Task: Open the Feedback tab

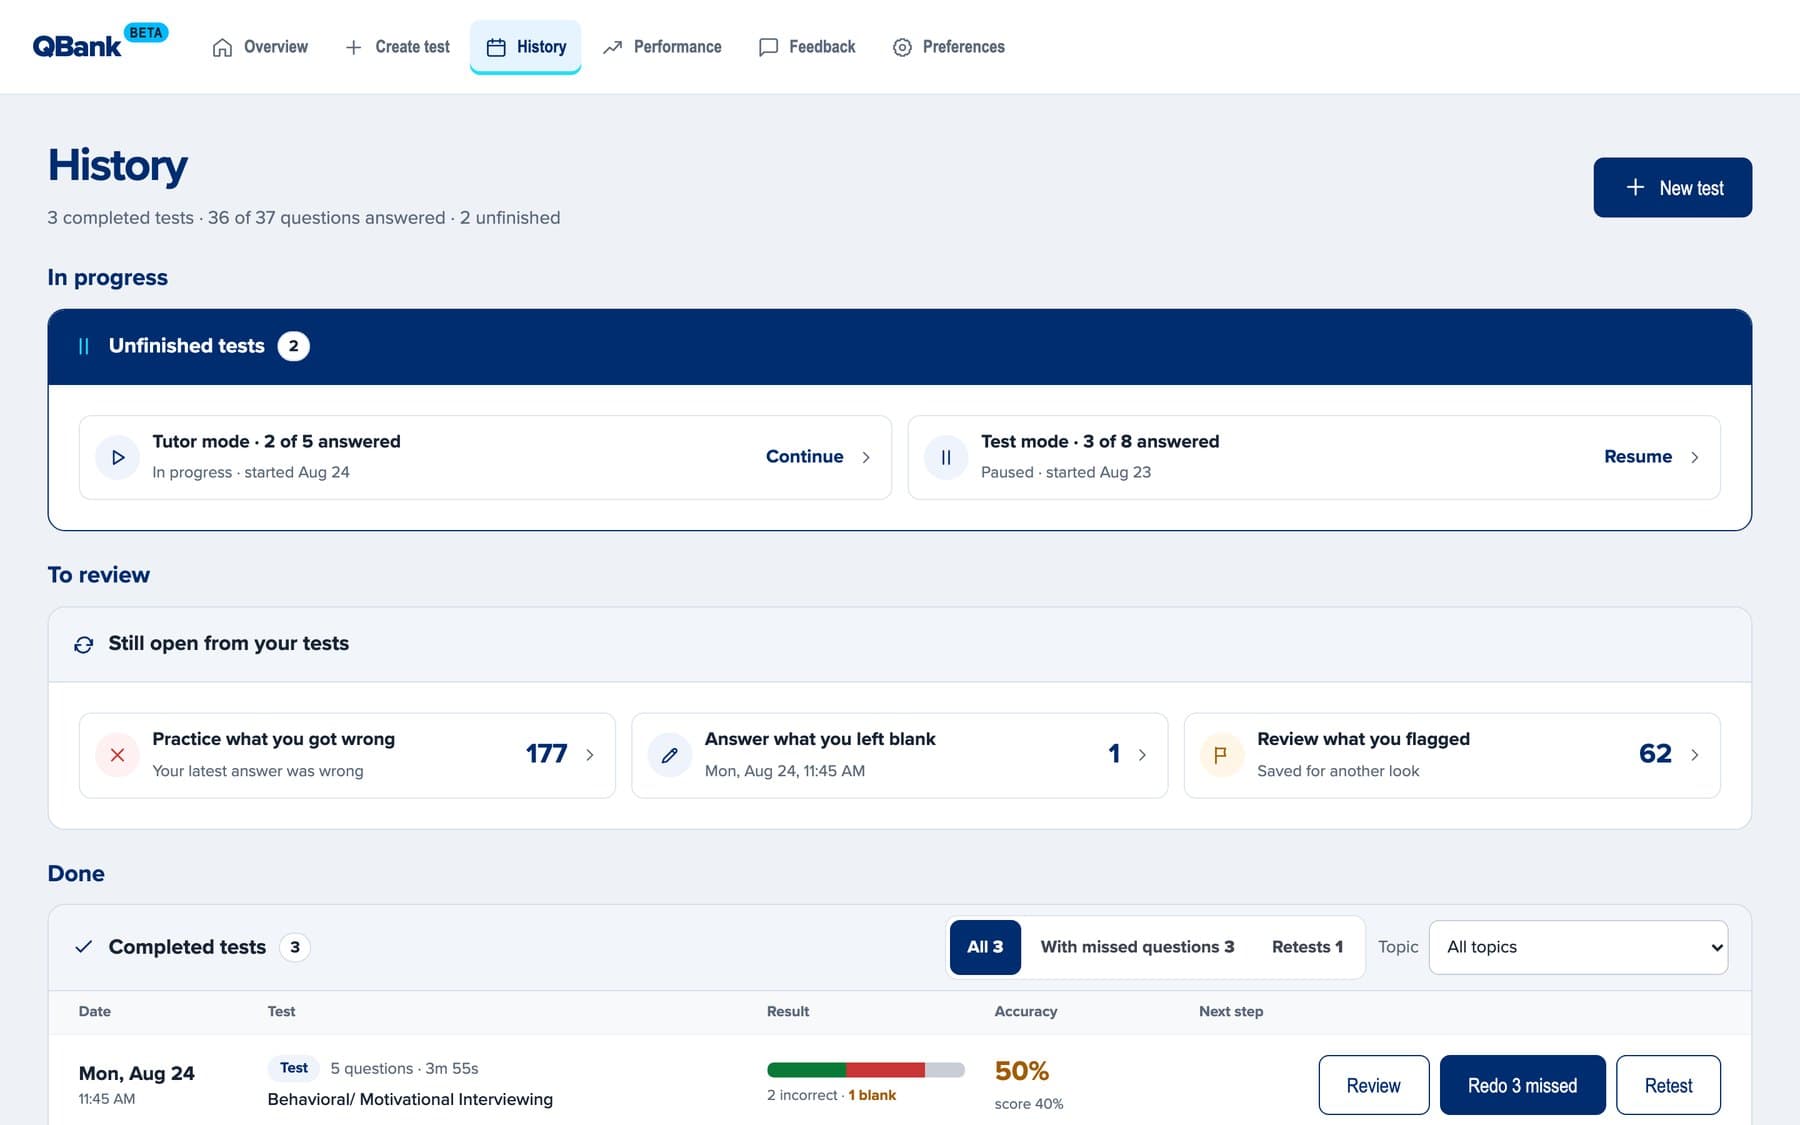Action: (x=807, y=47)
